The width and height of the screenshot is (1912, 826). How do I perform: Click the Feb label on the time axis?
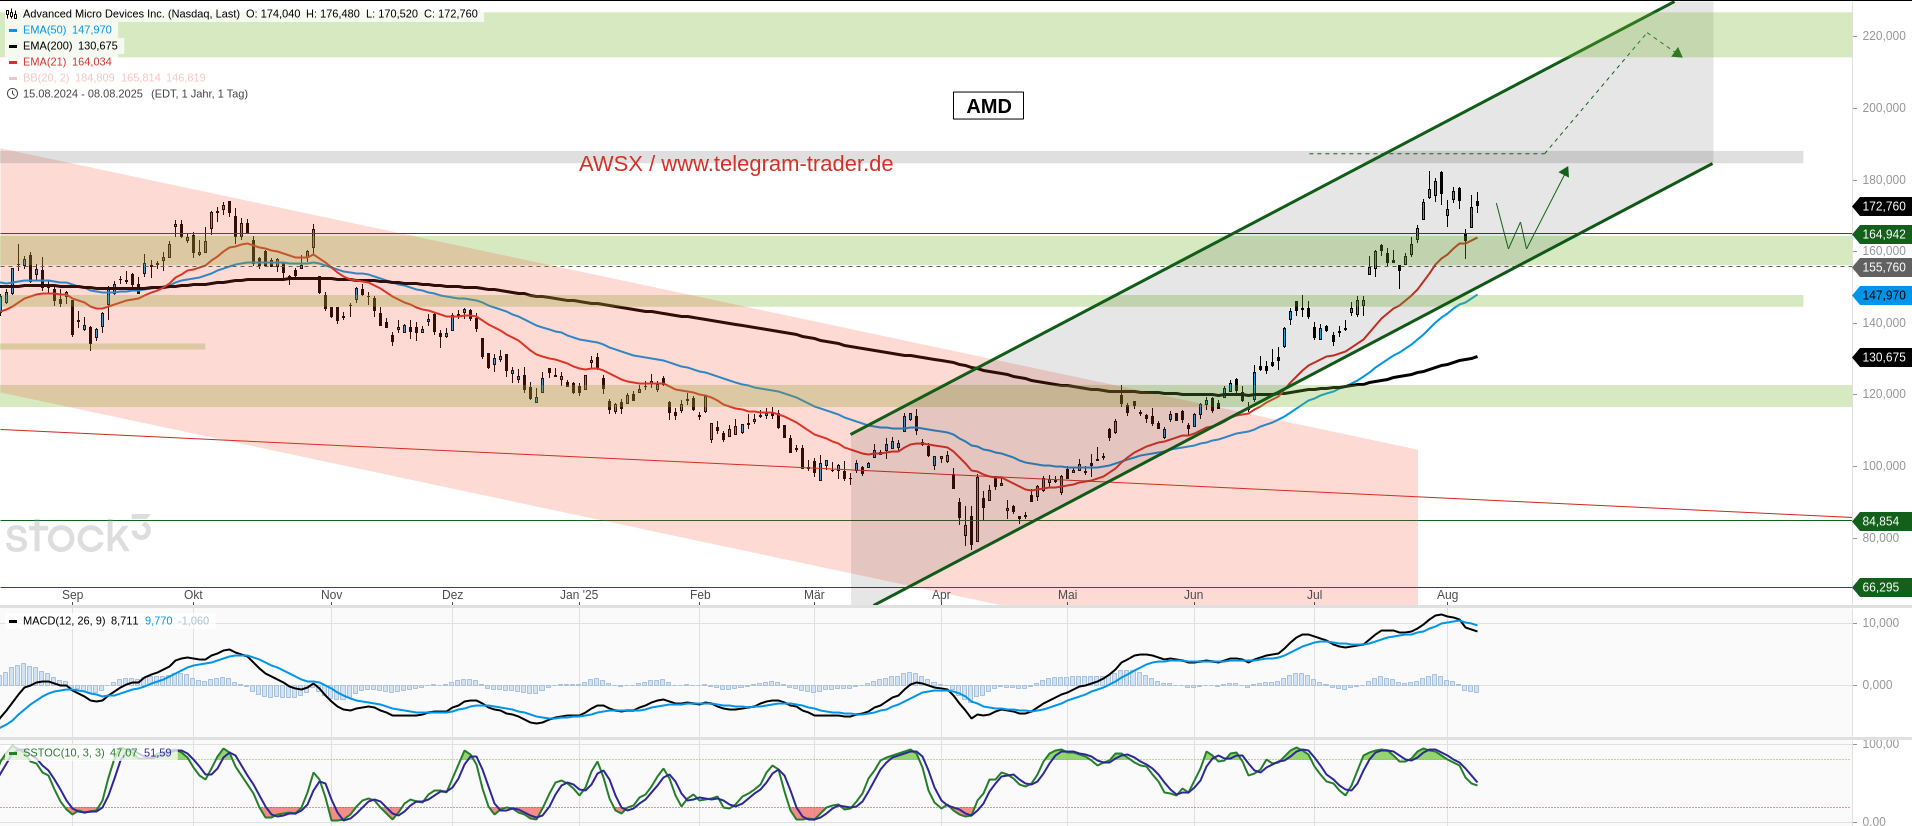click(x=700, y=595)
